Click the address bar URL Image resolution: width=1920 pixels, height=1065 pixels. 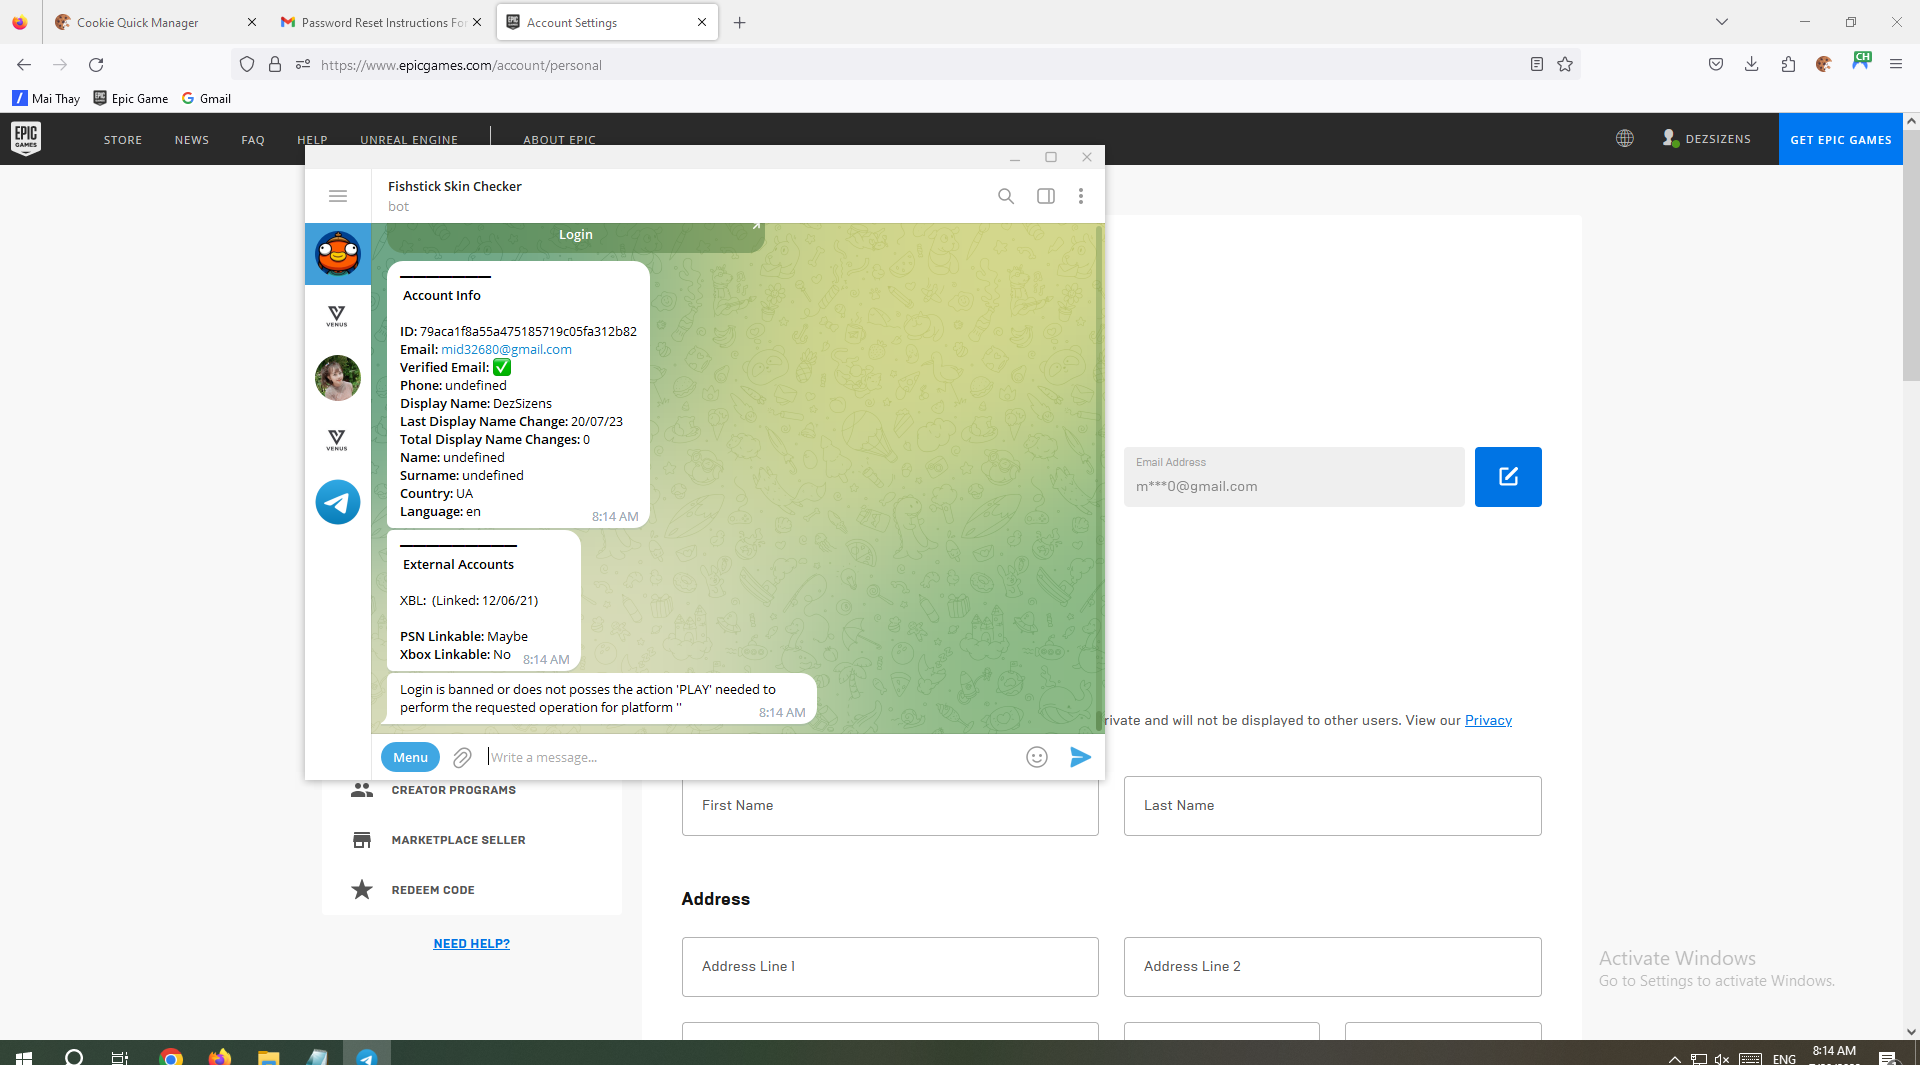(x=461, y=65)
